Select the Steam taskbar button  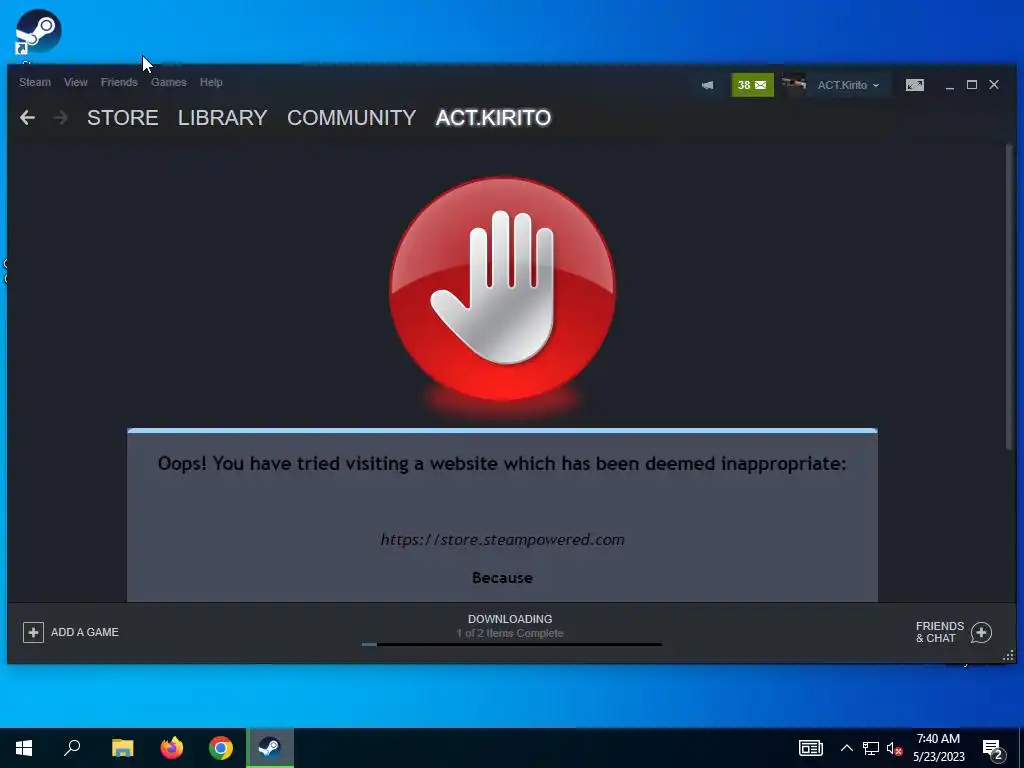tap(270, 748)
